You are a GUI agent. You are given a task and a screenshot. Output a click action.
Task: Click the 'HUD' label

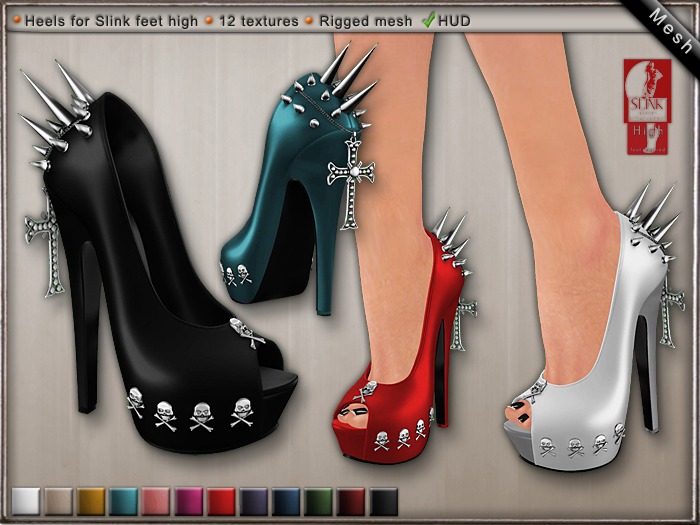(x=454, y=21)
